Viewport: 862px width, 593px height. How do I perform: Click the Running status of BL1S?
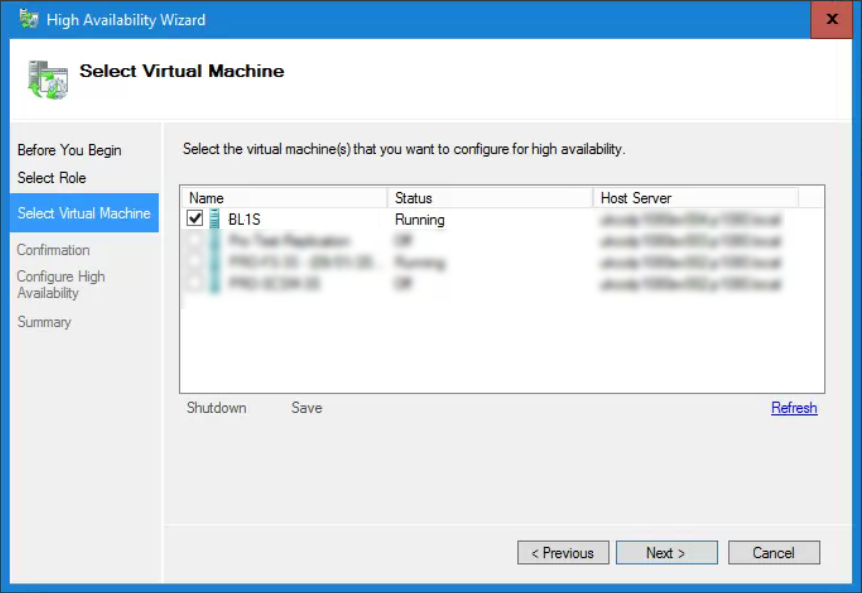(x=420, y=219)
